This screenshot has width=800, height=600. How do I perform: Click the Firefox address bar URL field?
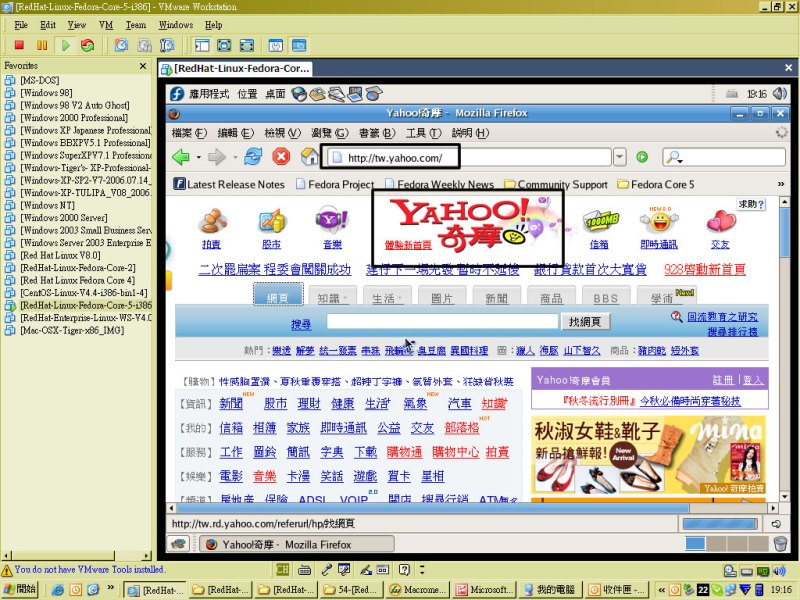468,158
